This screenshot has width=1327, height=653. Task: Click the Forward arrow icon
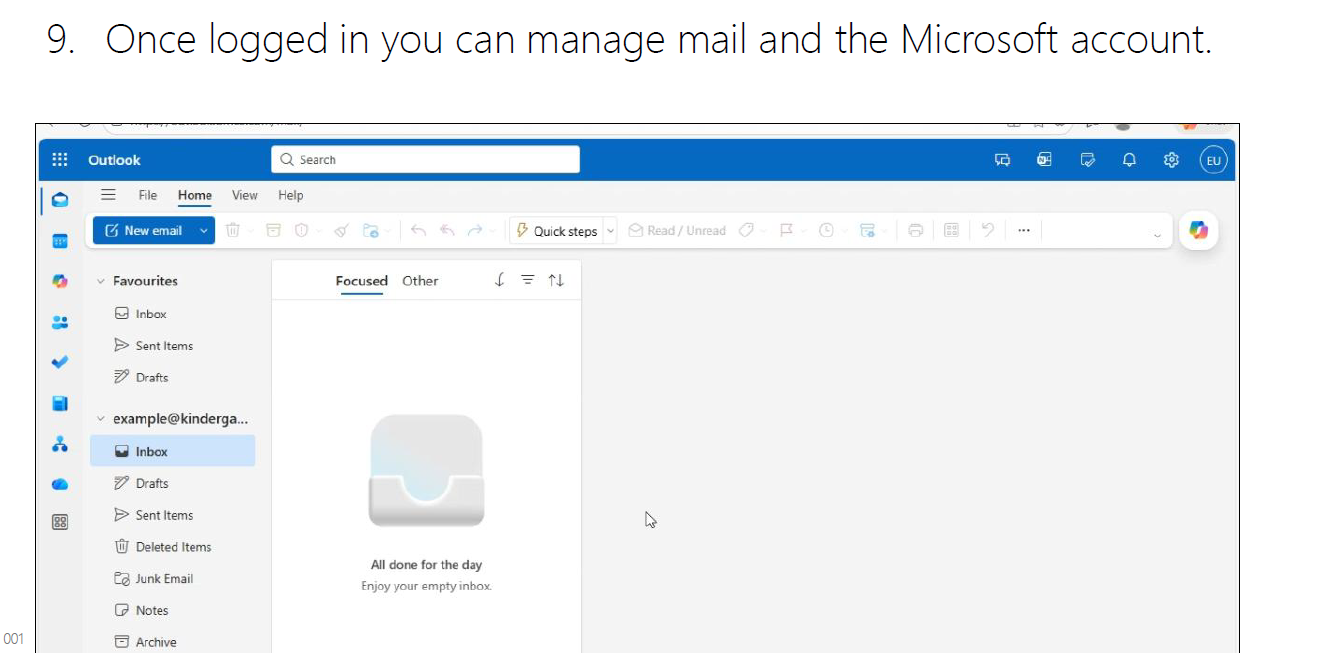tap(476, 230)
